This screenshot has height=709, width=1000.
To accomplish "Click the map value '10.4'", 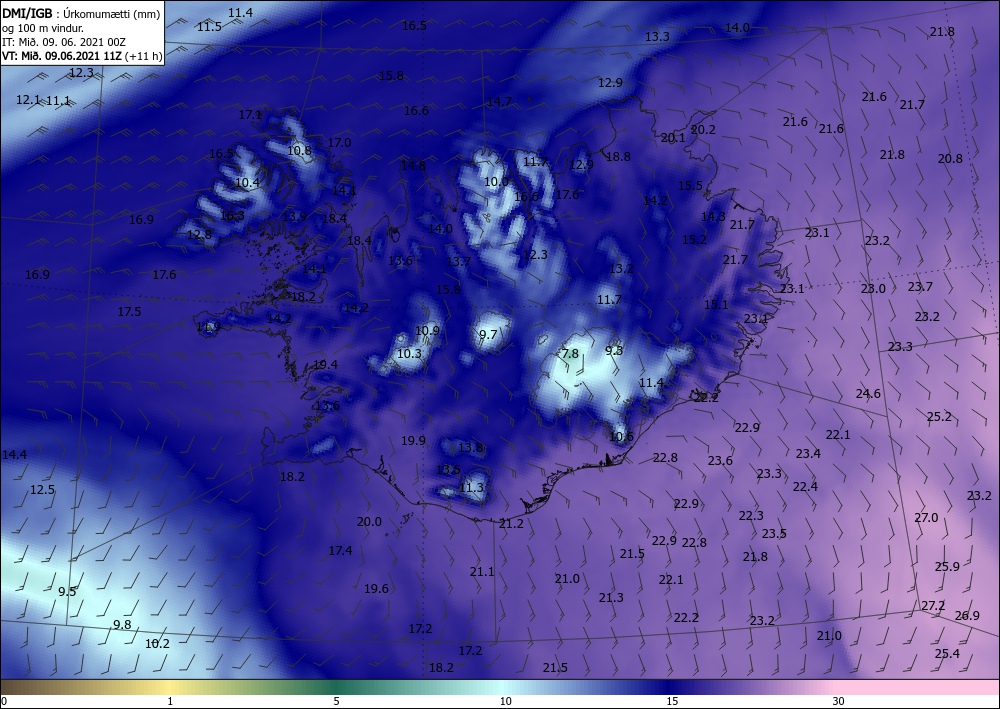I will click(x=247, y=182).
